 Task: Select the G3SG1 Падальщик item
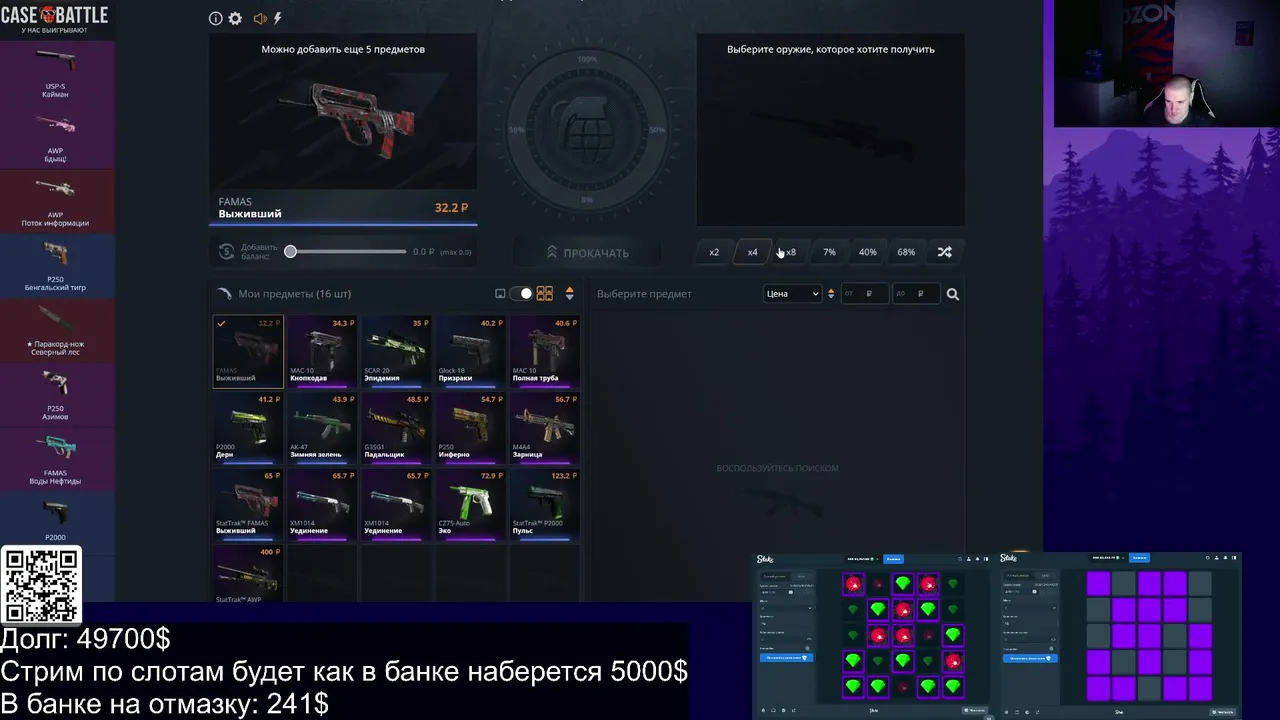(396, 428)
